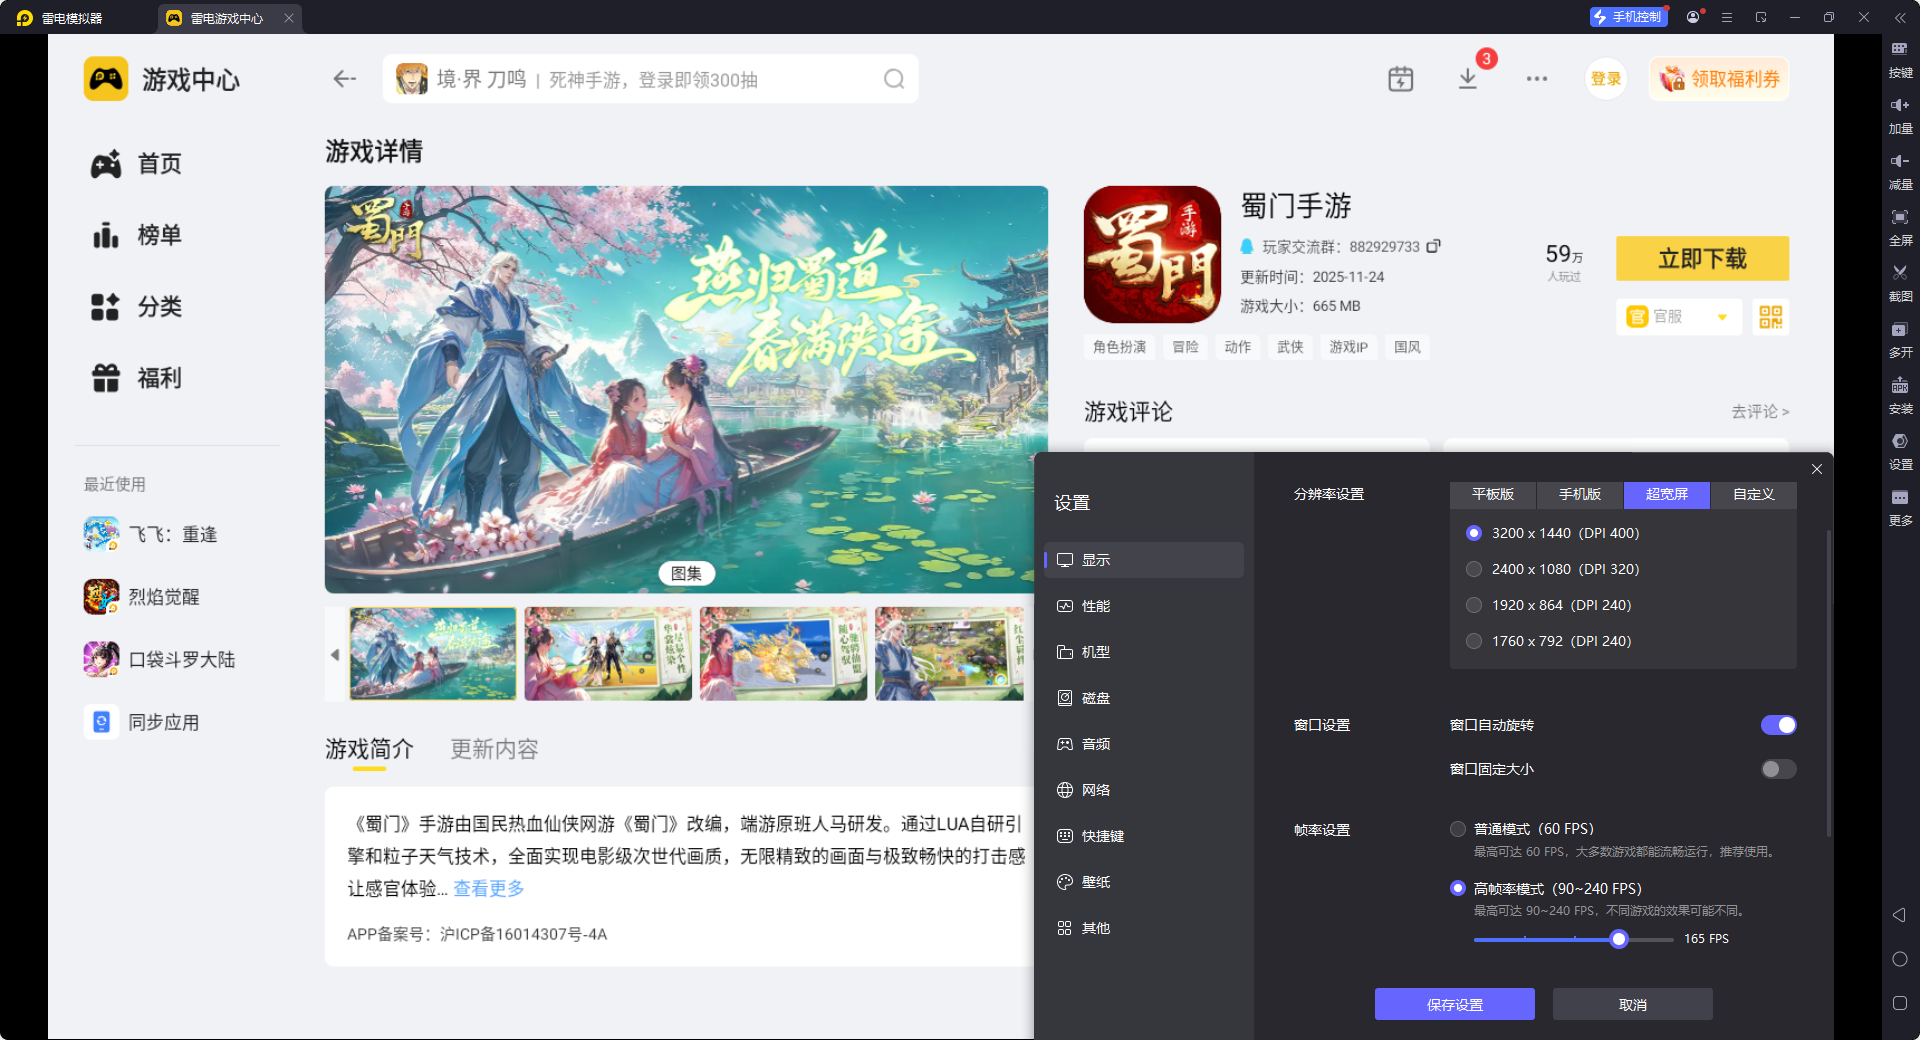Open the 壁纸 settings section
The width and height of the screenshot is (1920, 1040).
1095,881
